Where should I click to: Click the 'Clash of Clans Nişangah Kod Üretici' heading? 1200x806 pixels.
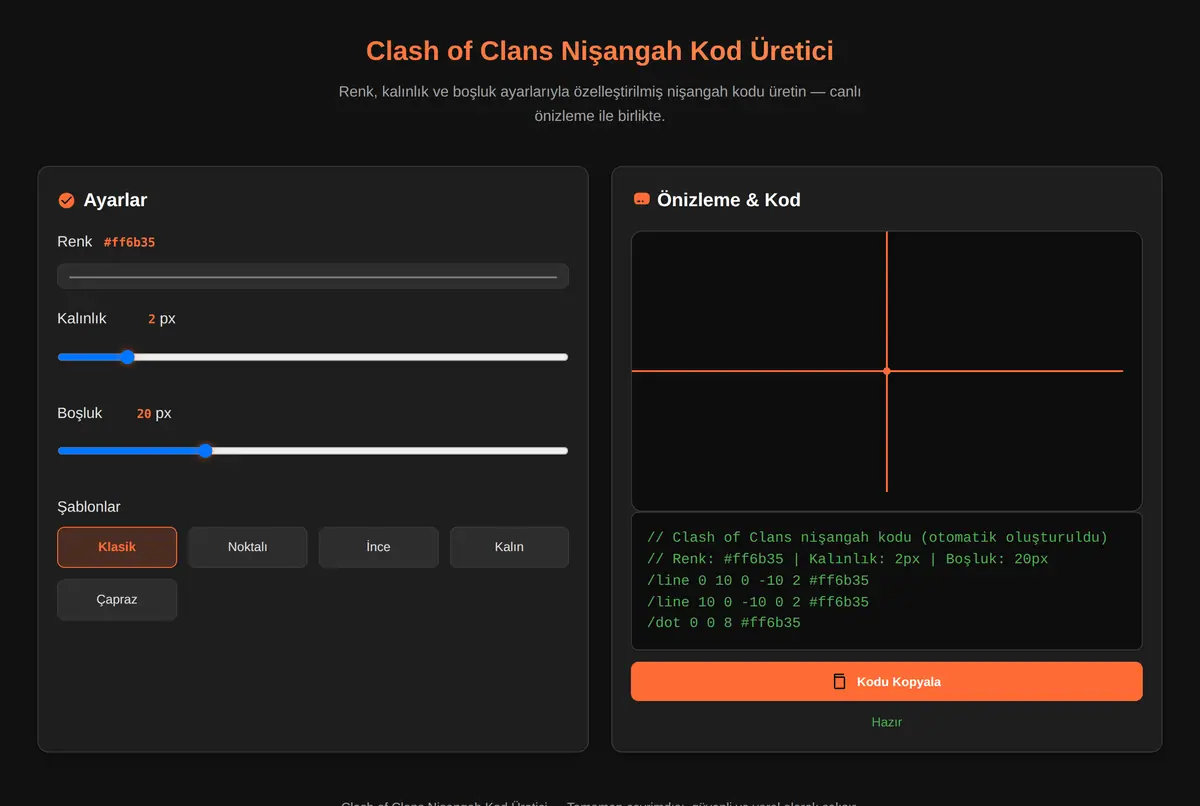pos(600,51)
